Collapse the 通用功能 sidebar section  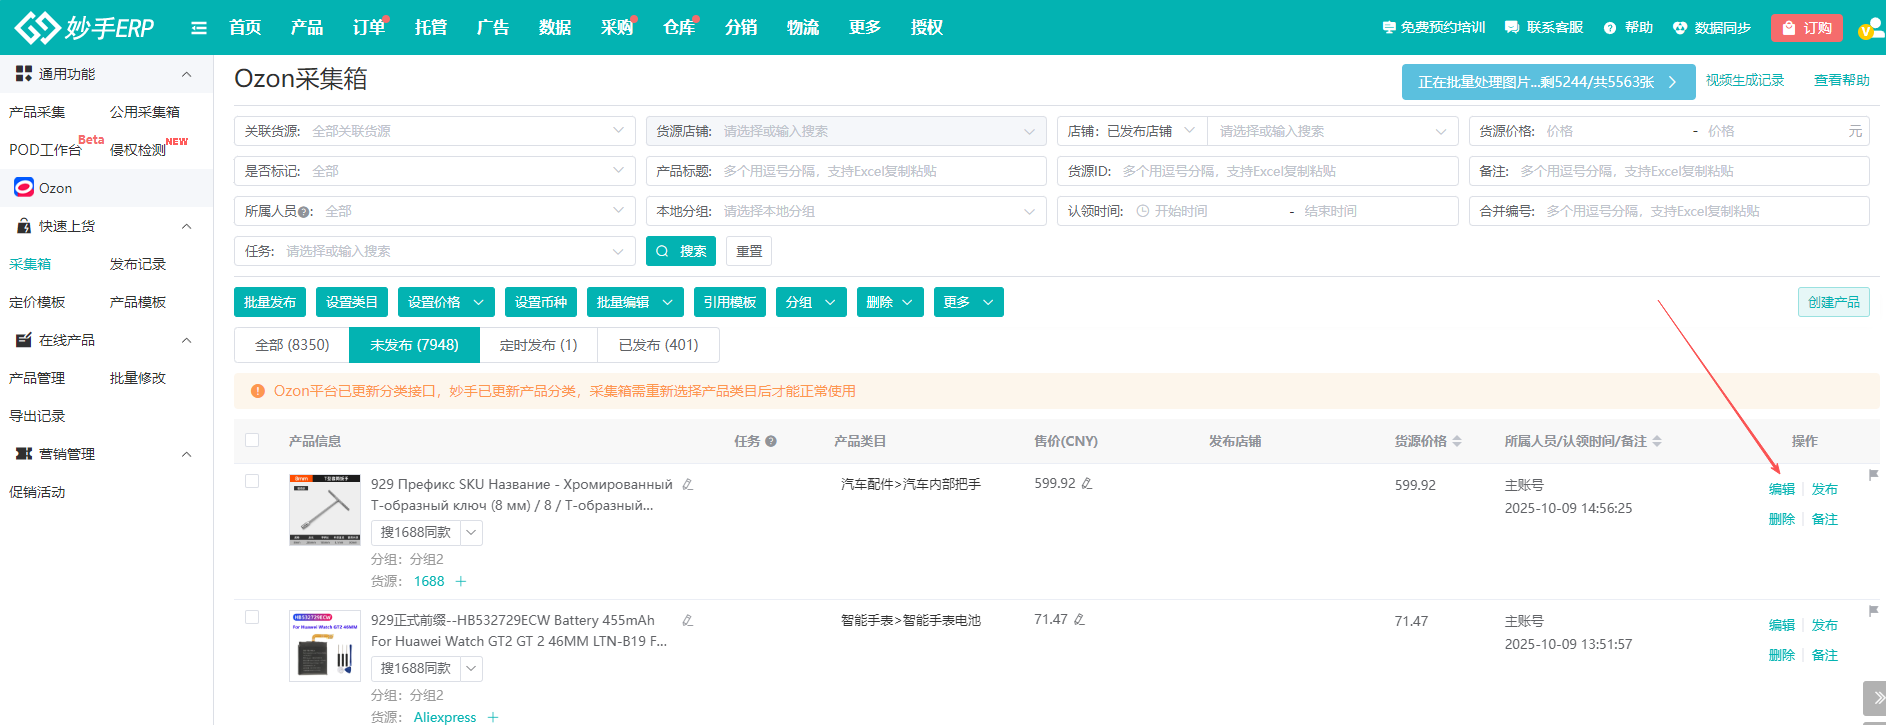(x=186, y=74)
